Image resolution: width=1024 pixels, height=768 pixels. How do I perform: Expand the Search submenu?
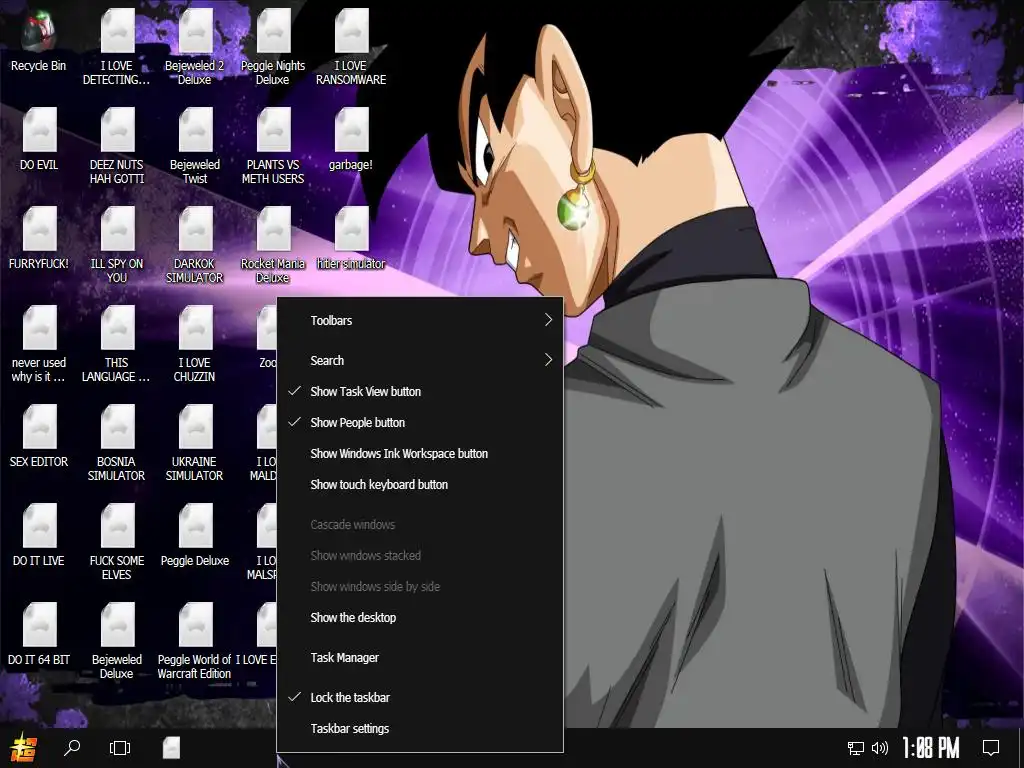tap(419, 360)
